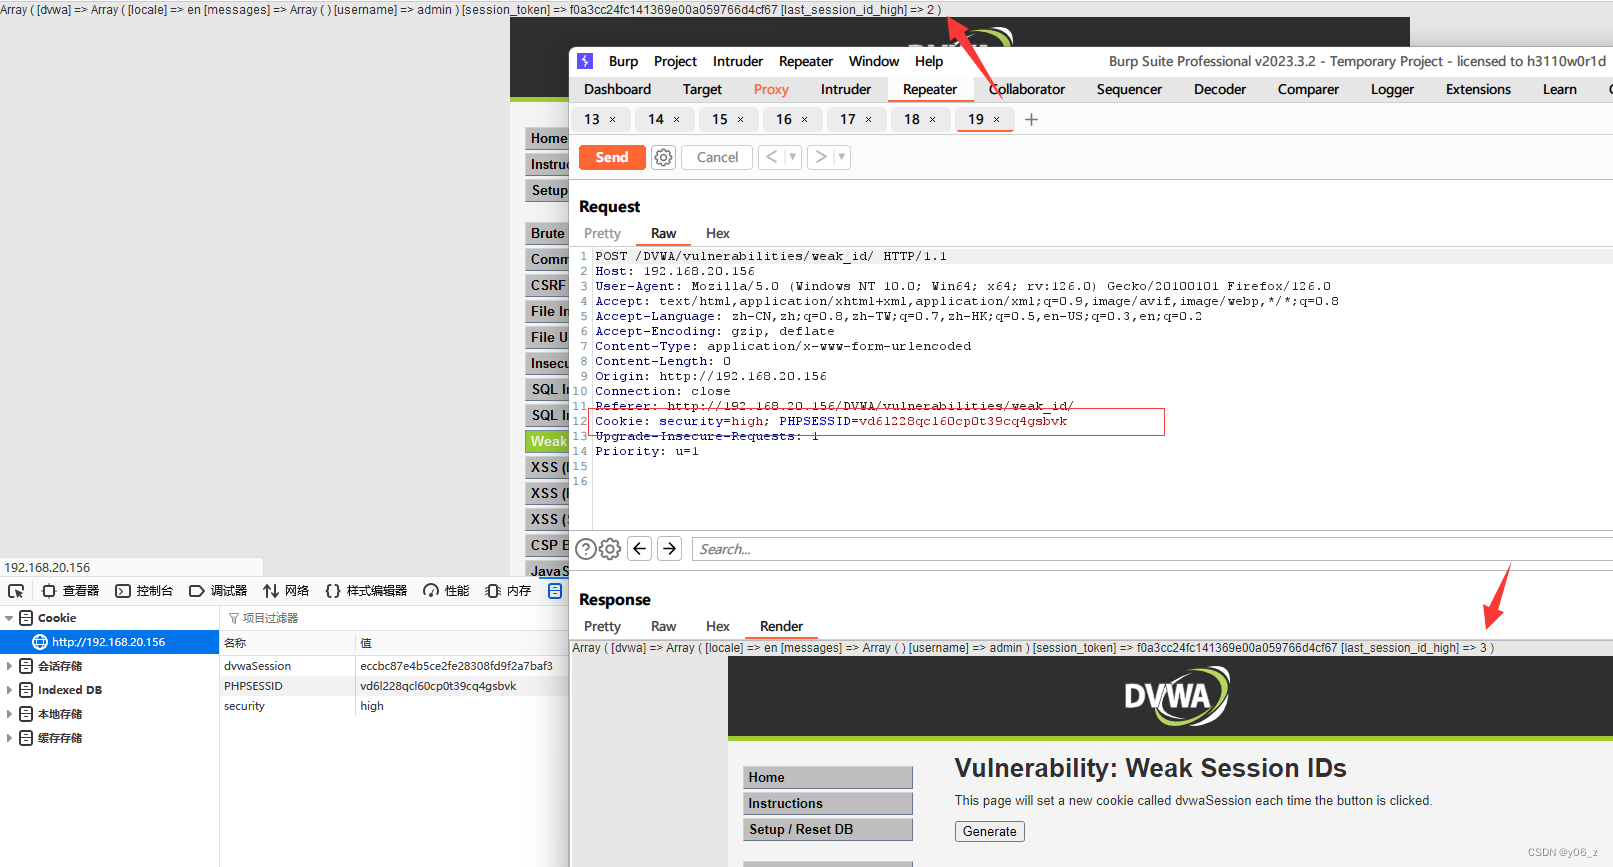This screenshot has height=867, width=1613.
Task: Open the 查看器 inspector panel
Action: (x=70, y=591)
